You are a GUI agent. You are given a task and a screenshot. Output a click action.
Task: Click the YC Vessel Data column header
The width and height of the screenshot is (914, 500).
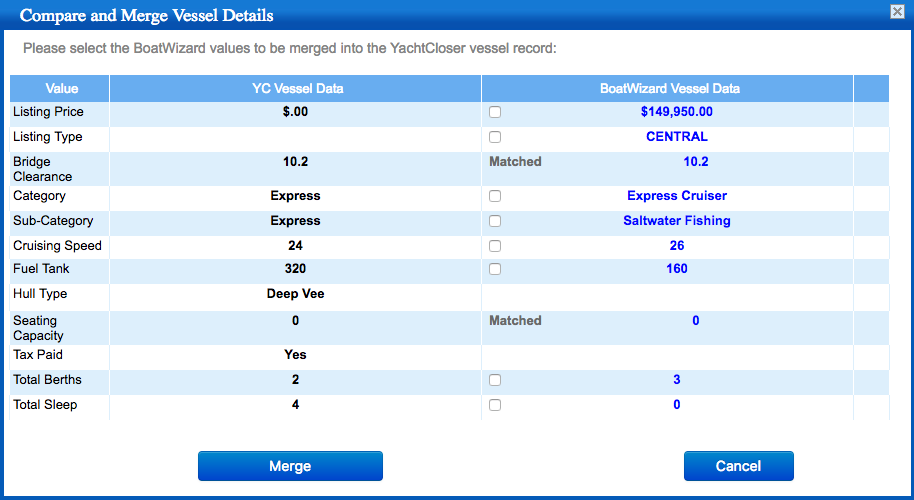[x=296, y=89]
